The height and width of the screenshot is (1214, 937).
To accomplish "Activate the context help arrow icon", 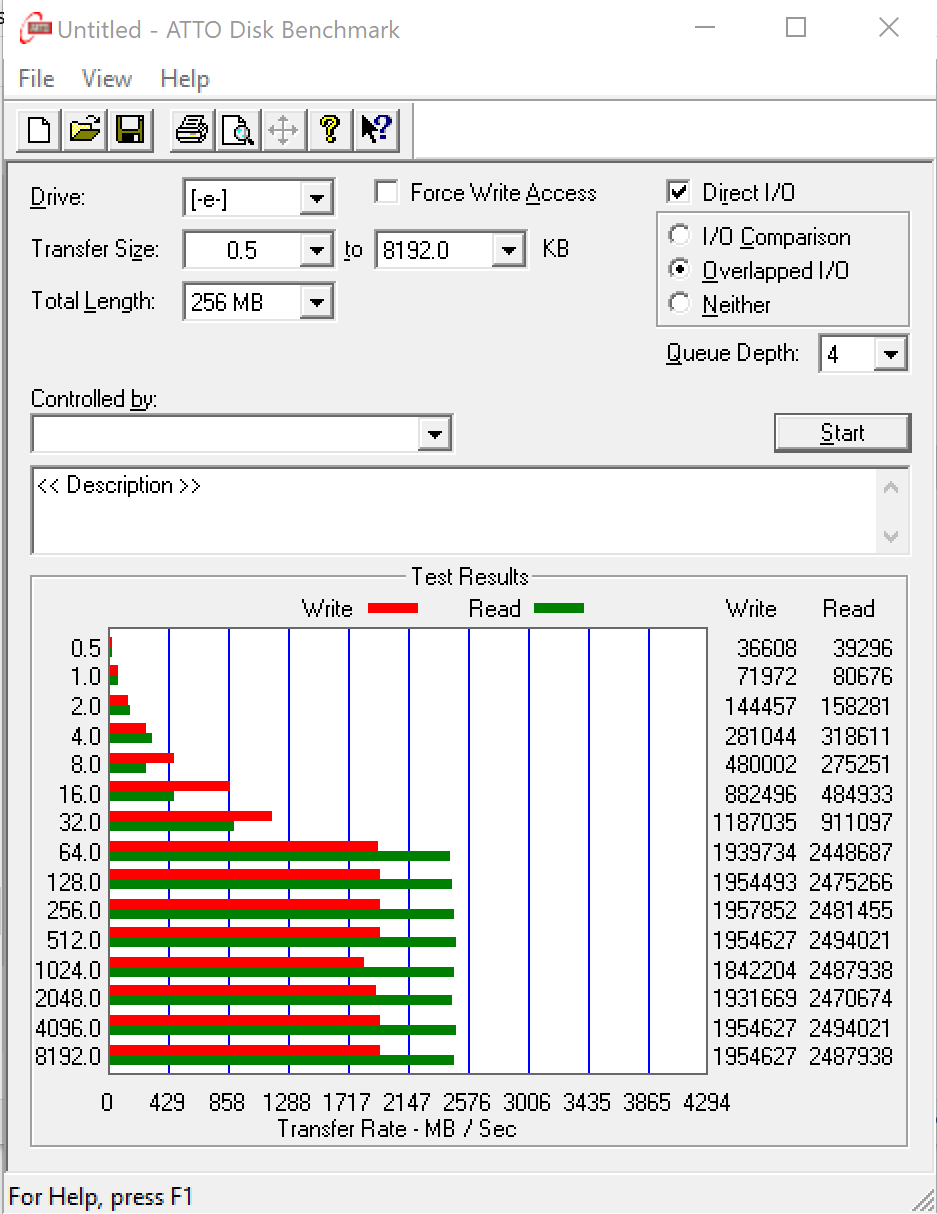I will 376,130.
